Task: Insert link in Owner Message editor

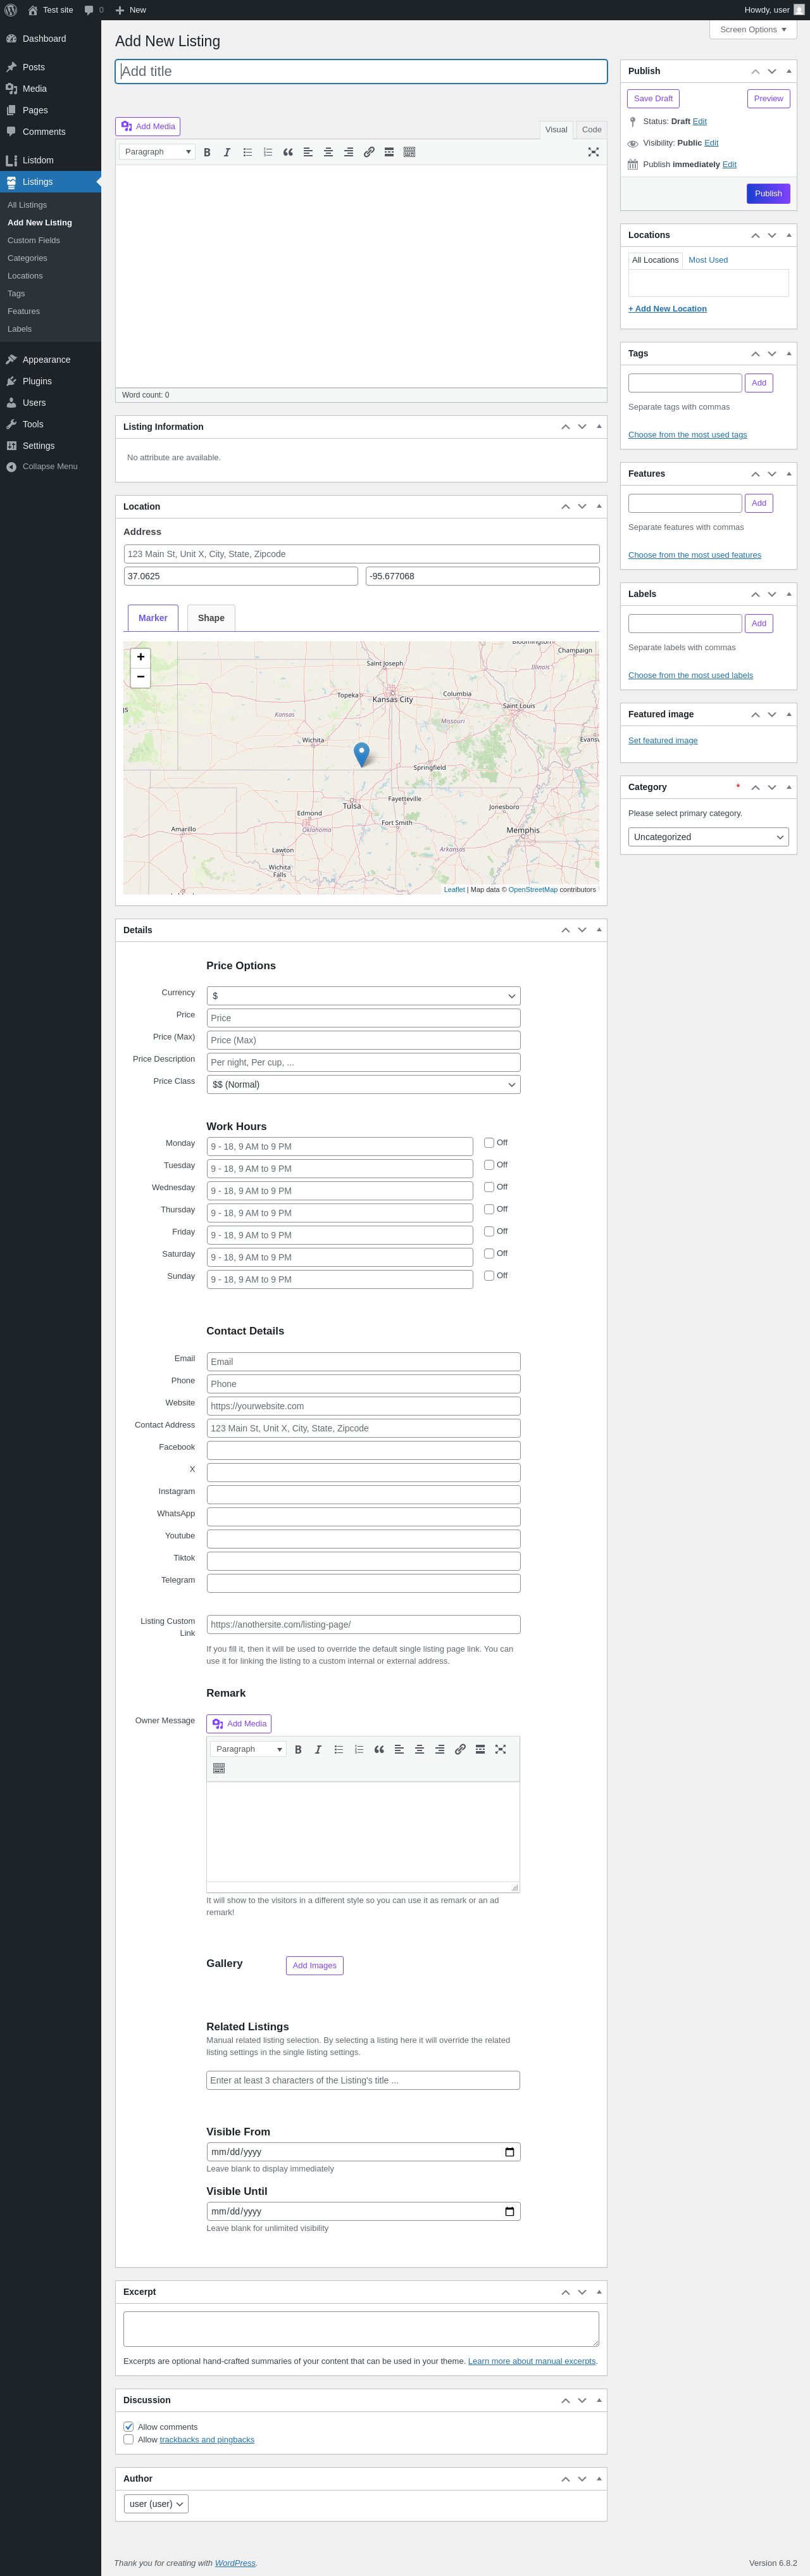Action: pos(460,1749)
